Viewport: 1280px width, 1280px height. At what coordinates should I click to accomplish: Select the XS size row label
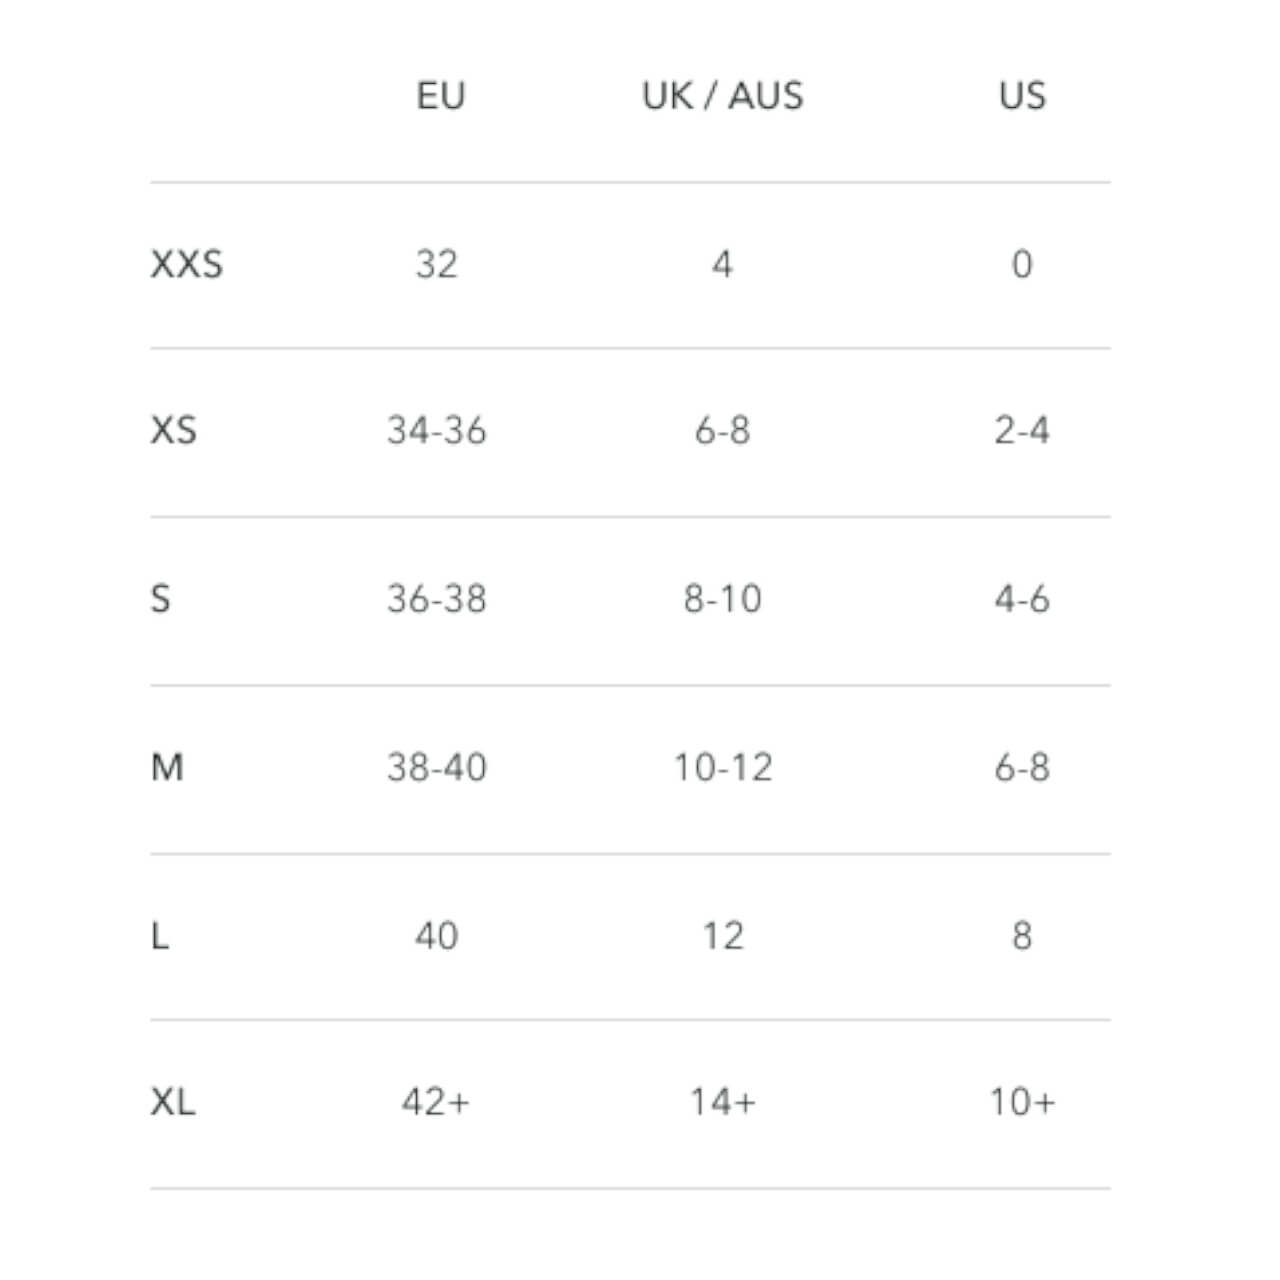coord(174,431)
